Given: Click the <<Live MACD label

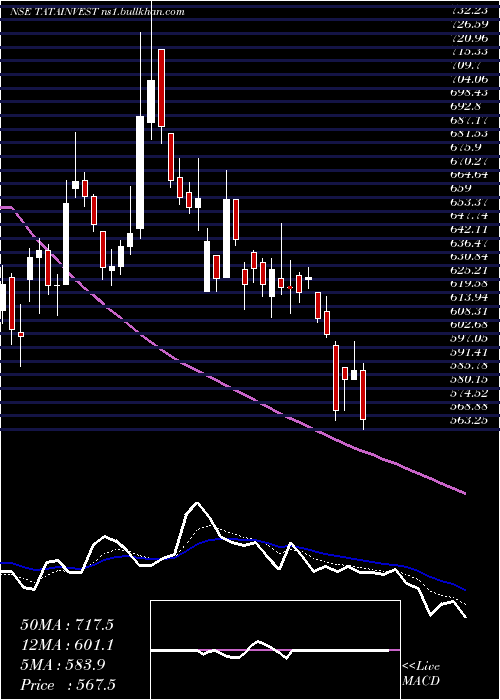Looking at the screenshot, I should (421, 674).
